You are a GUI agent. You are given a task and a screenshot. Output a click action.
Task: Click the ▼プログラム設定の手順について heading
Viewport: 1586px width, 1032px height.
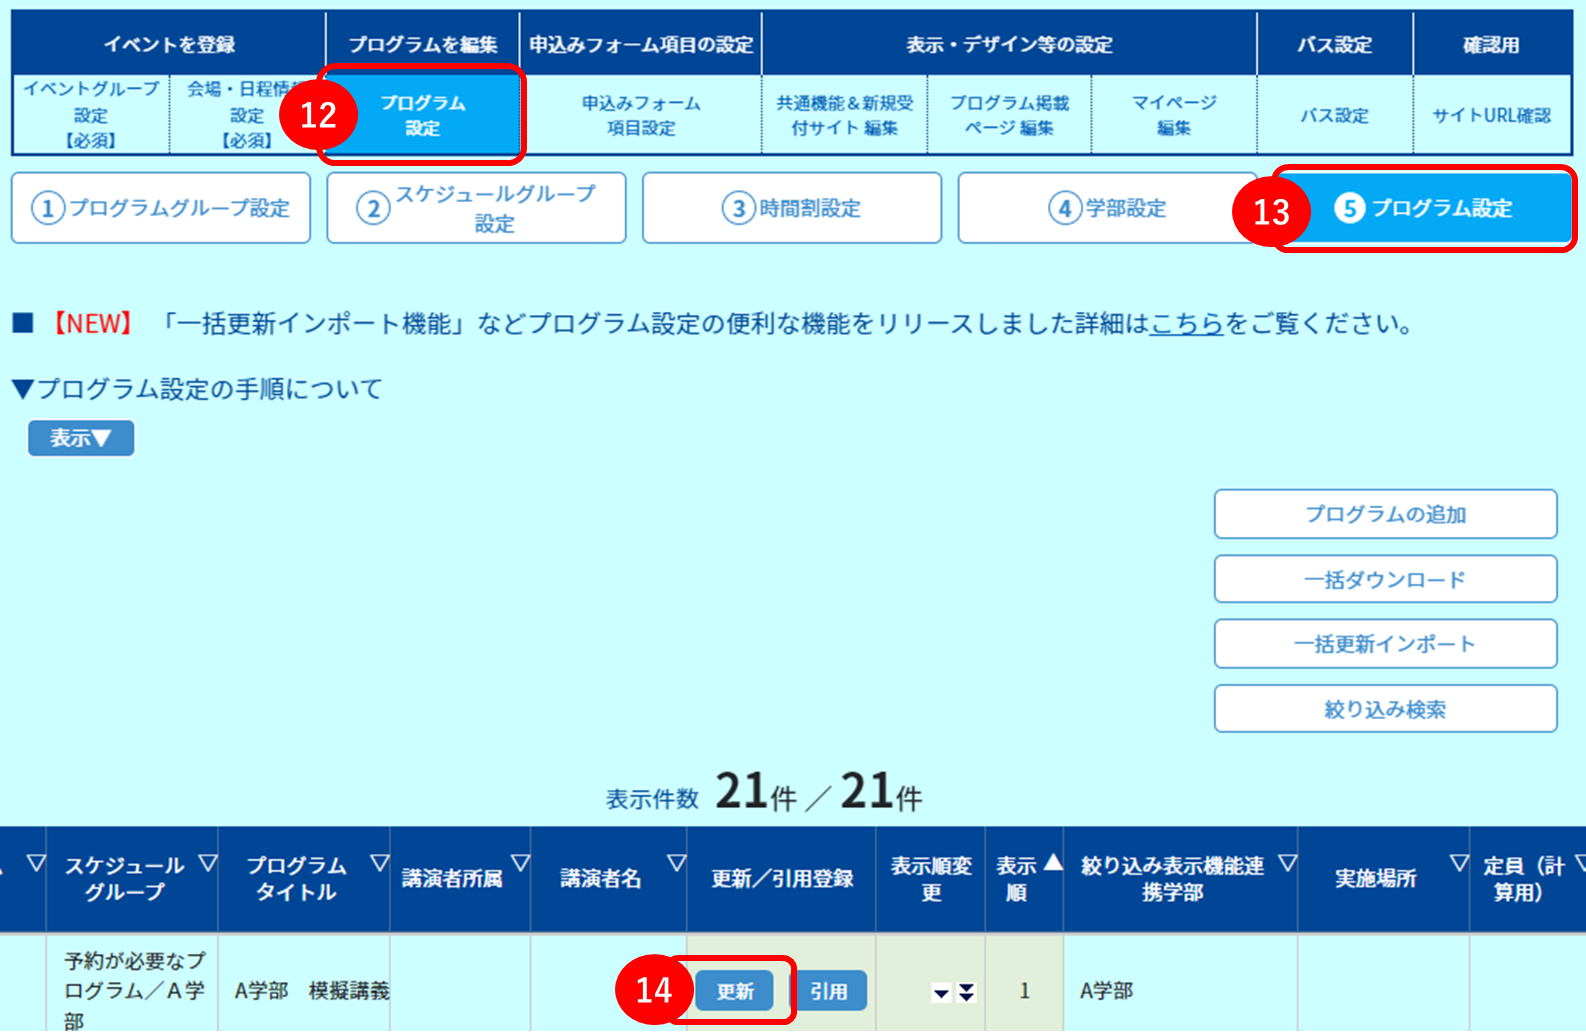[x=197, y=389]
